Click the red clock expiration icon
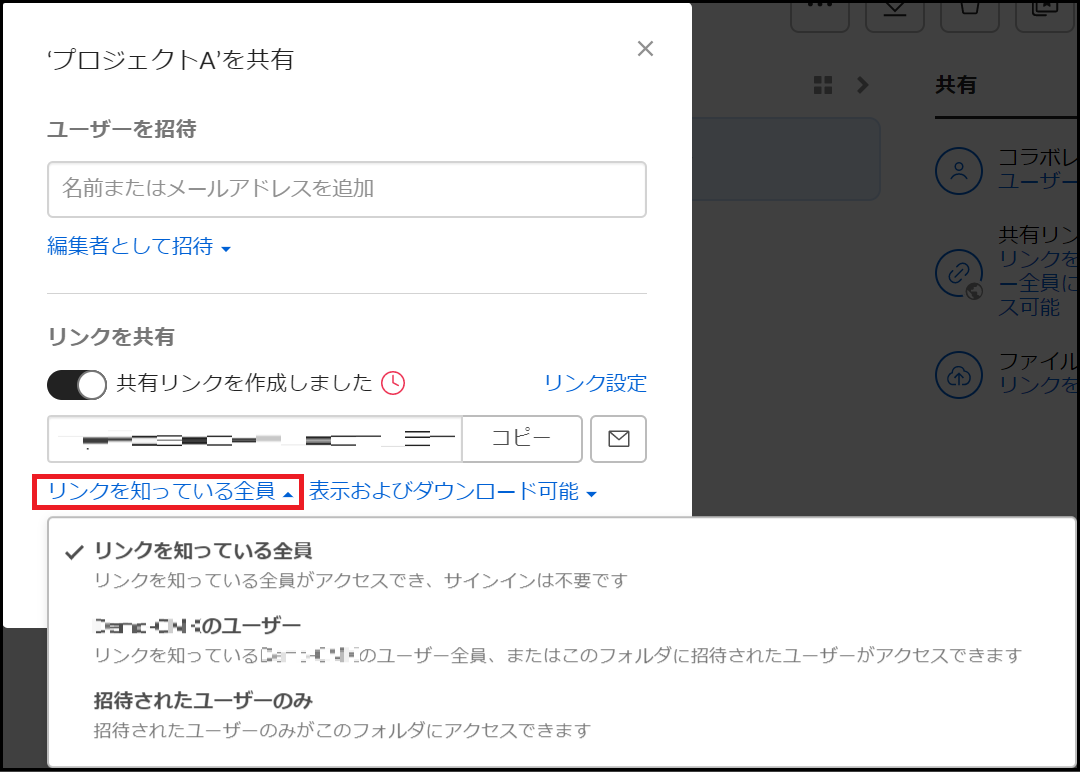 tap(393, 383)
